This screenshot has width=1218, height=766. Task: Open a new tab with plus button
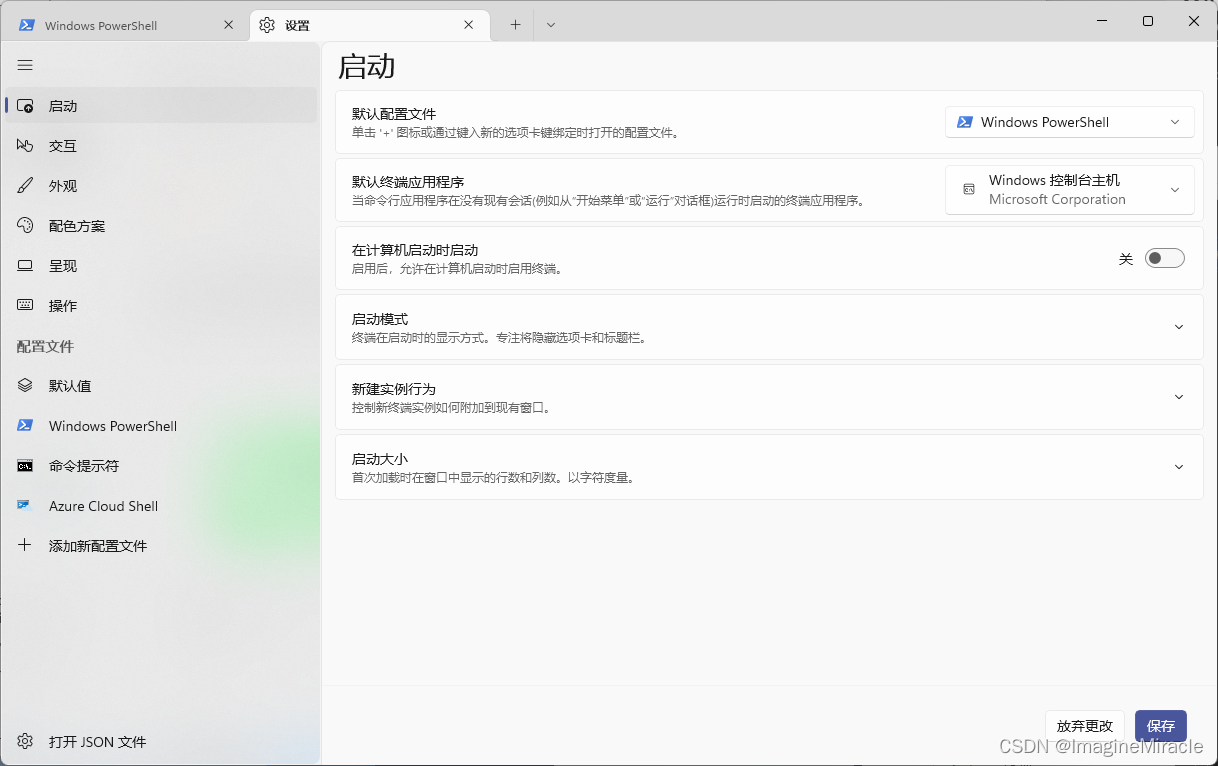[x=515, y=25]
